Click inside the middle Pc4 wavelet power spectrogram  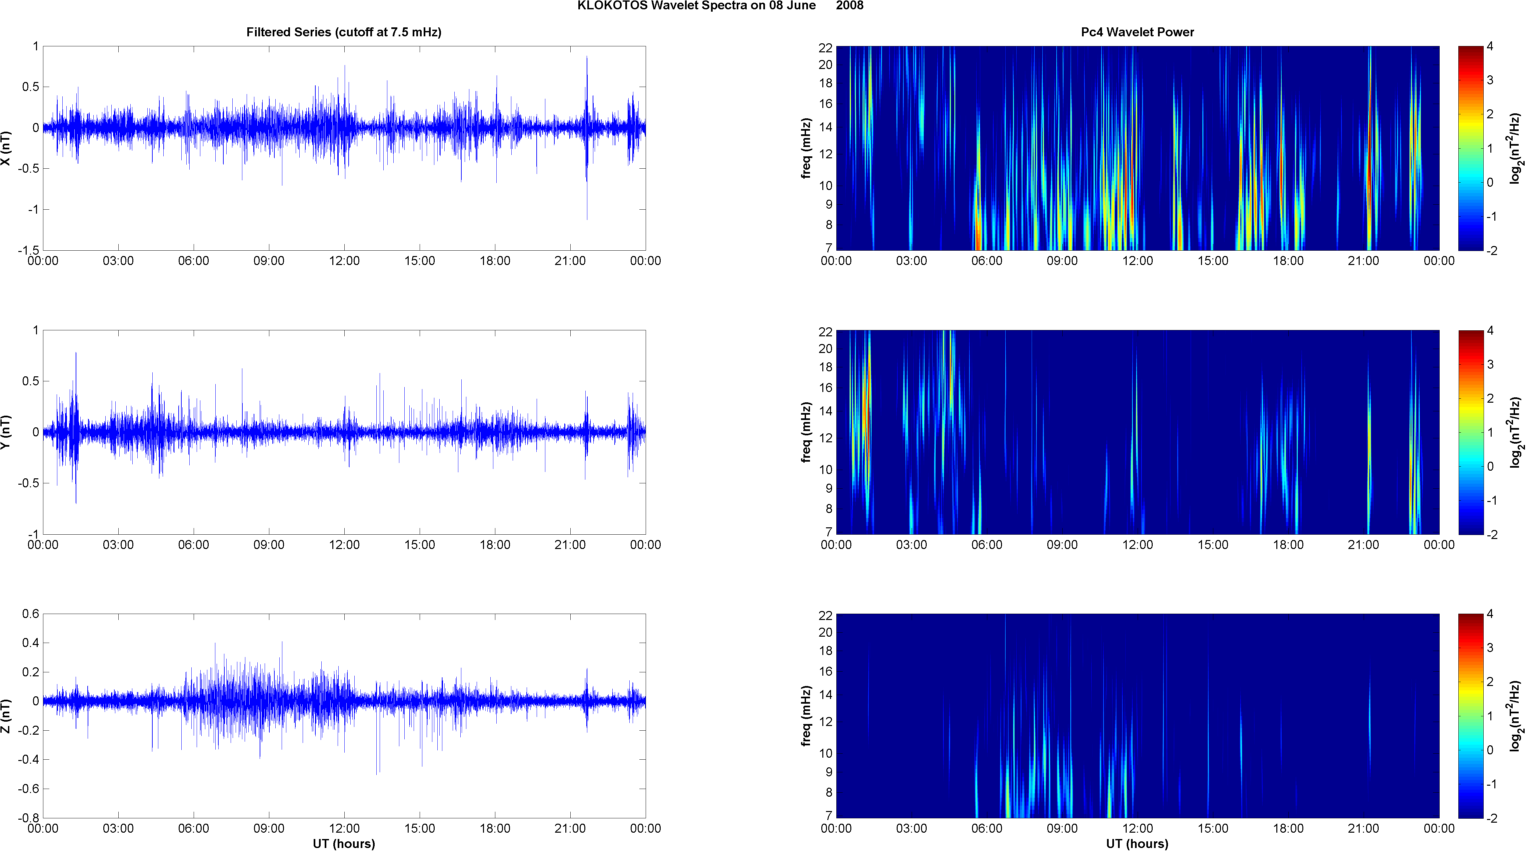point(1137,432)
